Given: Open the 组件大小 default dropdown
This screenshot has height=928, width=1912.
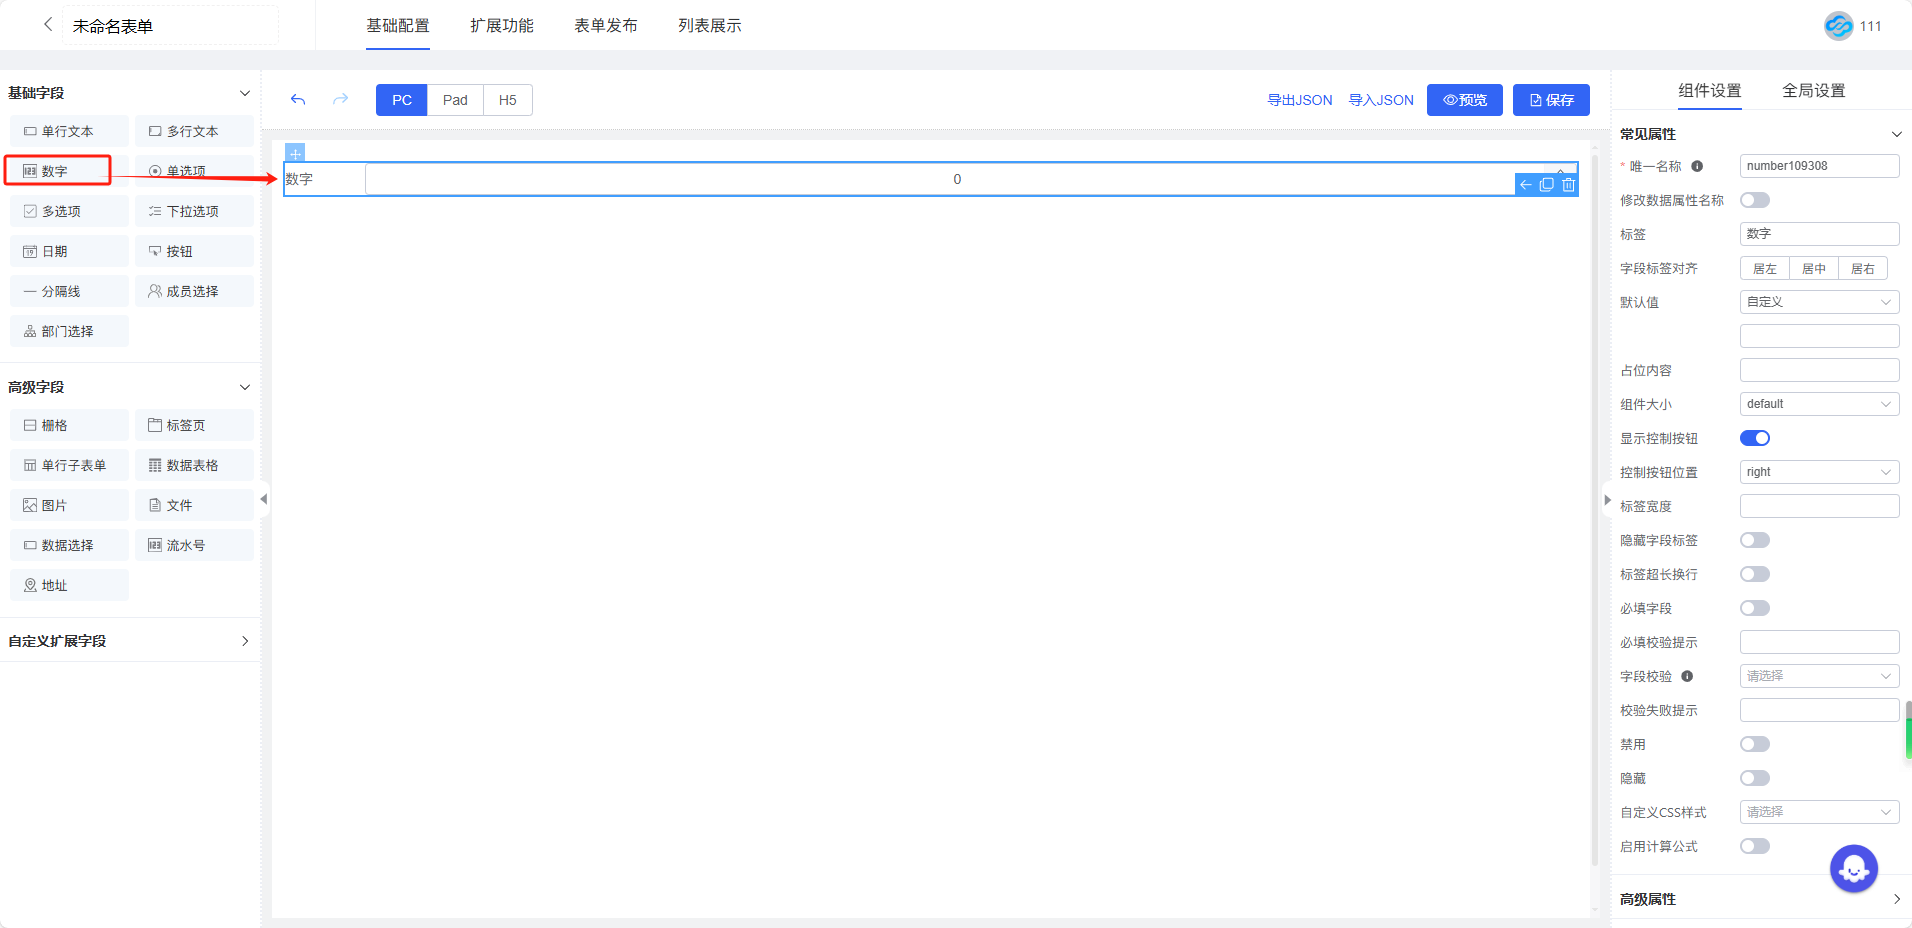Looking at the screenshot, I should coord(1818,404).
